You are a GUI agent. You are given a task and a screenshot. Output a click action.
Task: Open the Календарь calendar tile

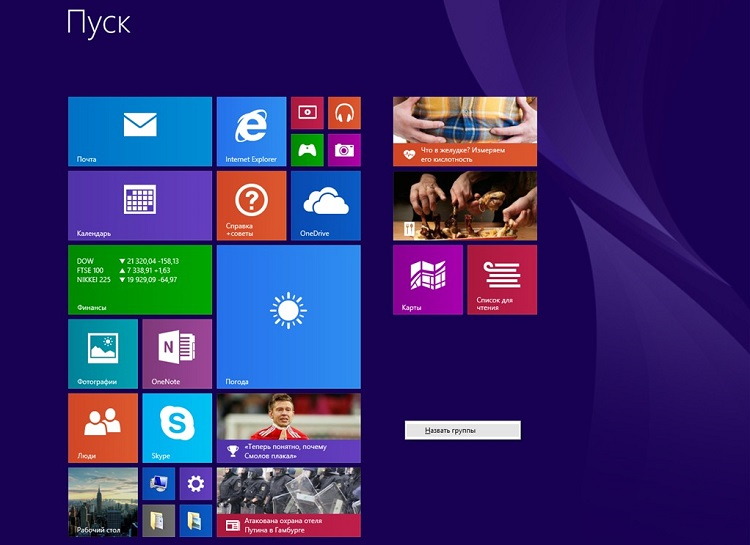pos(140,205)
